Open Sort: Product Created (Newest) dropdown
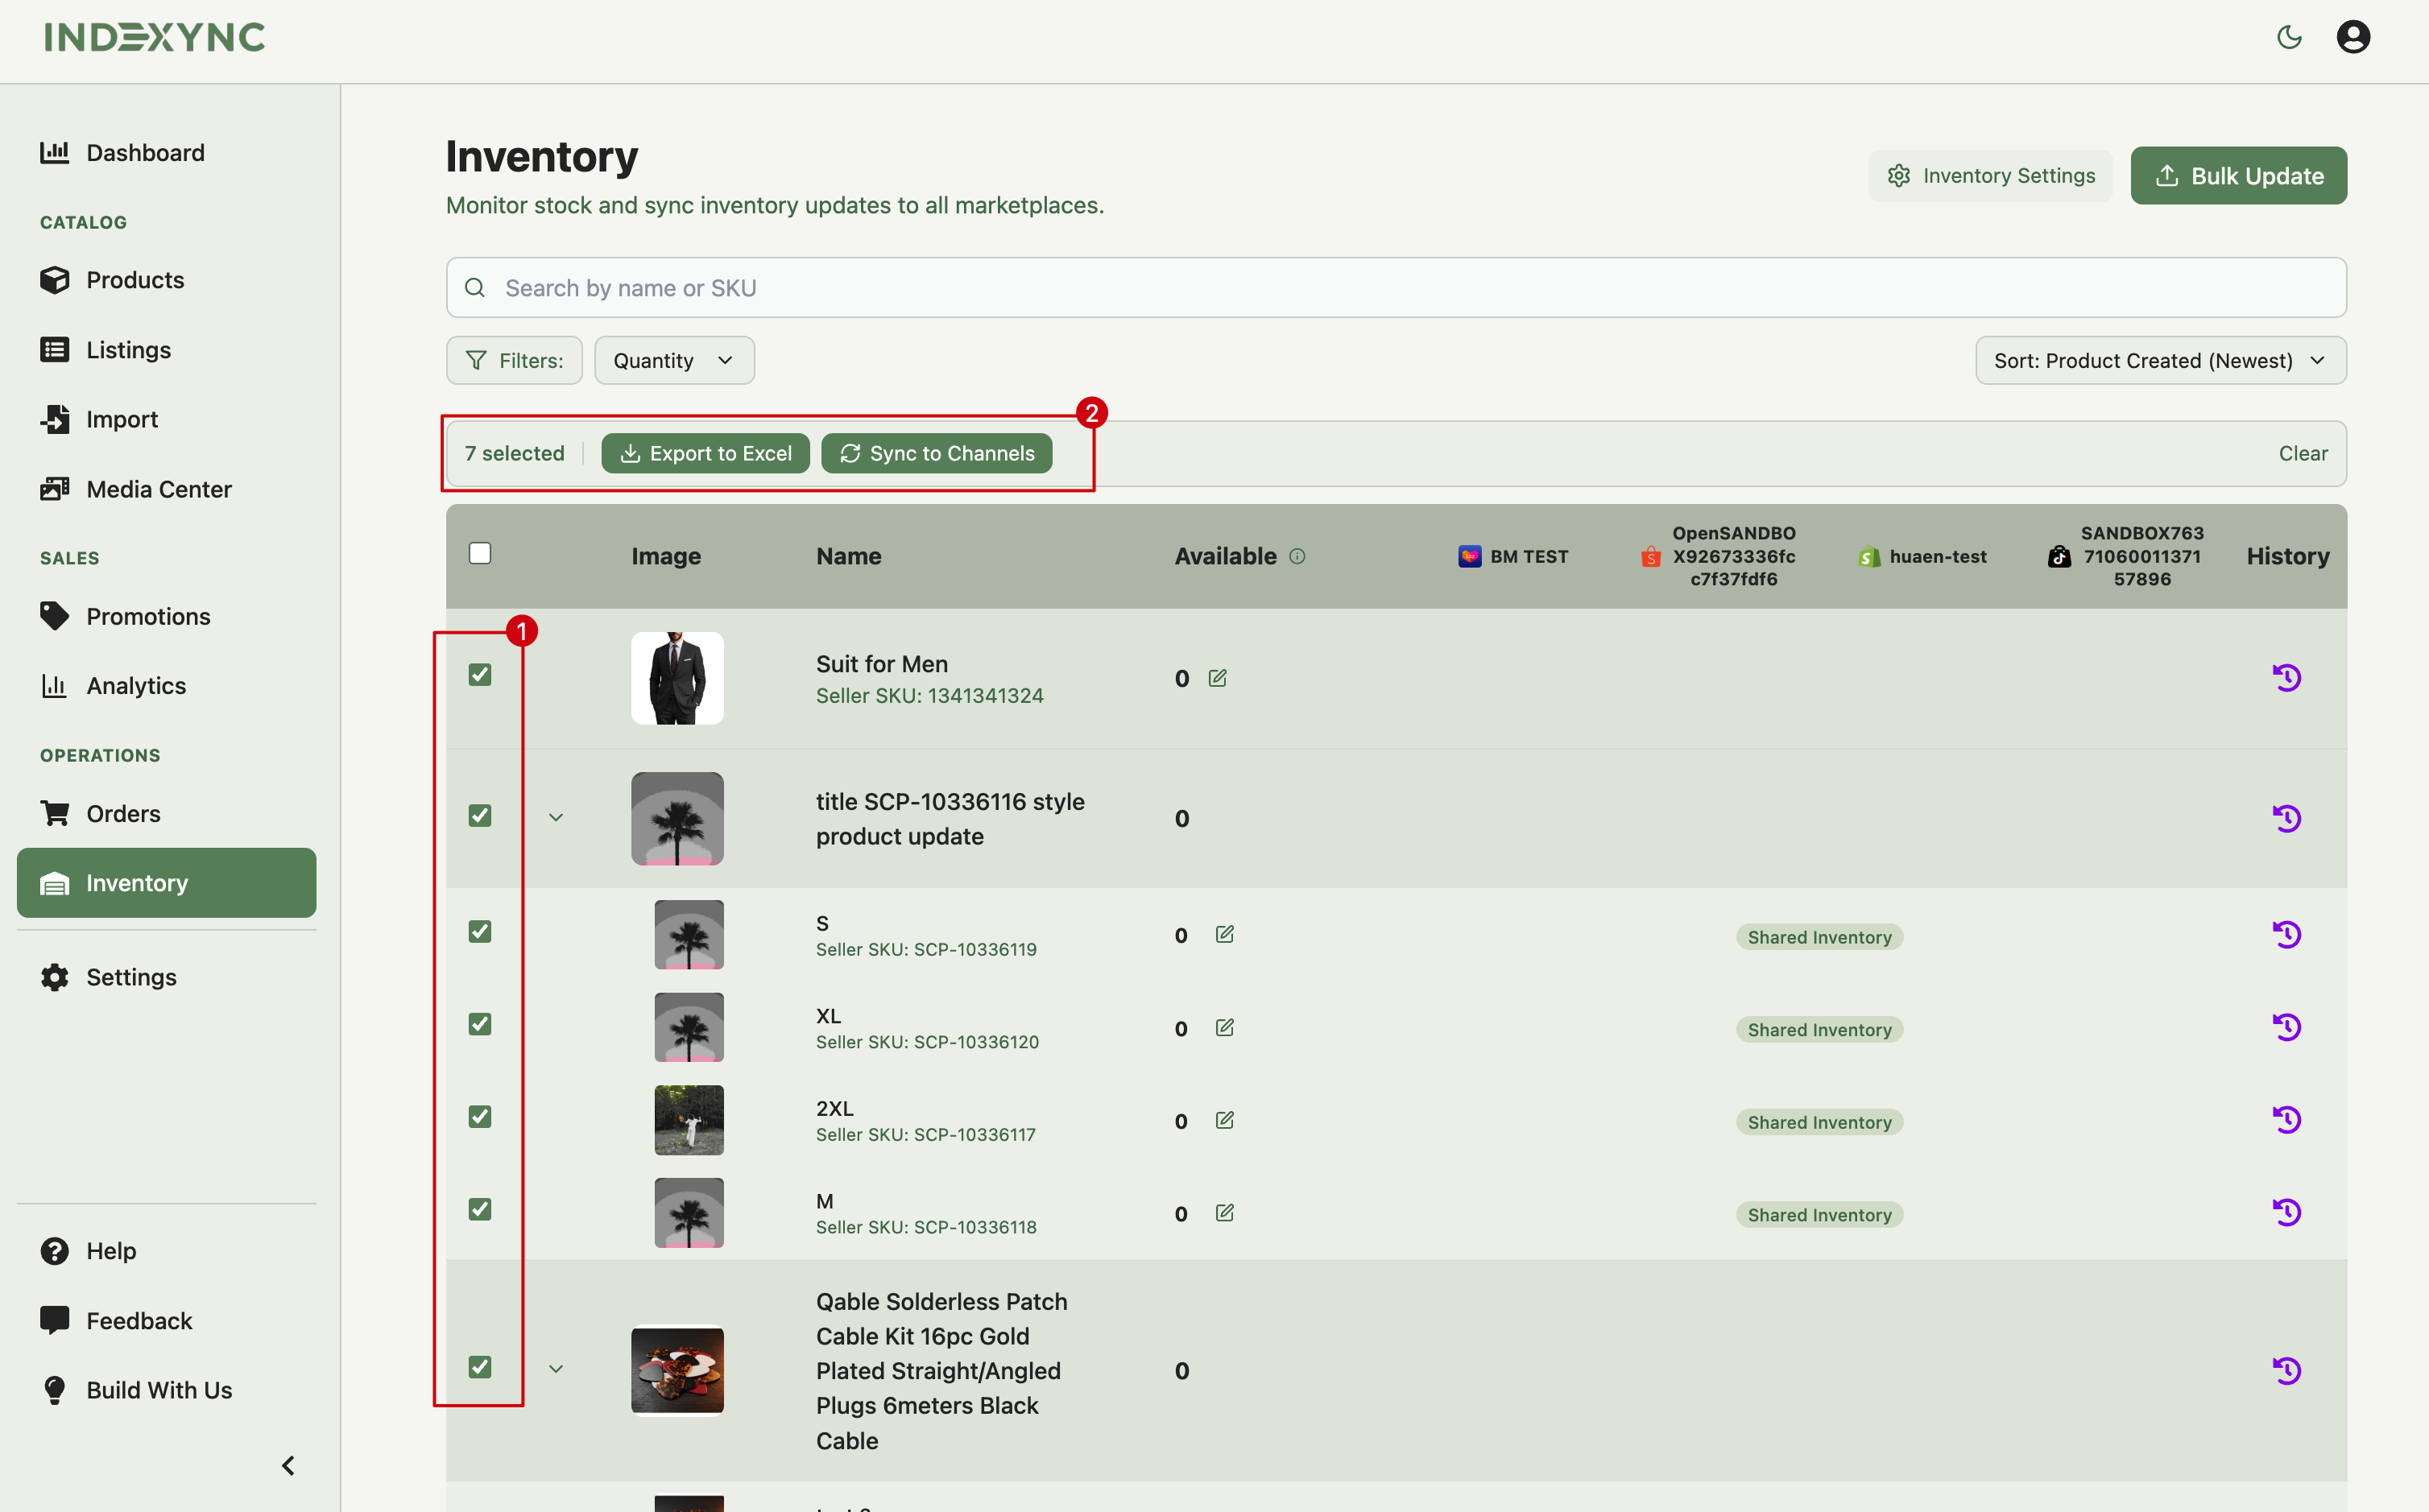Screen dimensions: 2429x1512 (x=2160, y=360)
